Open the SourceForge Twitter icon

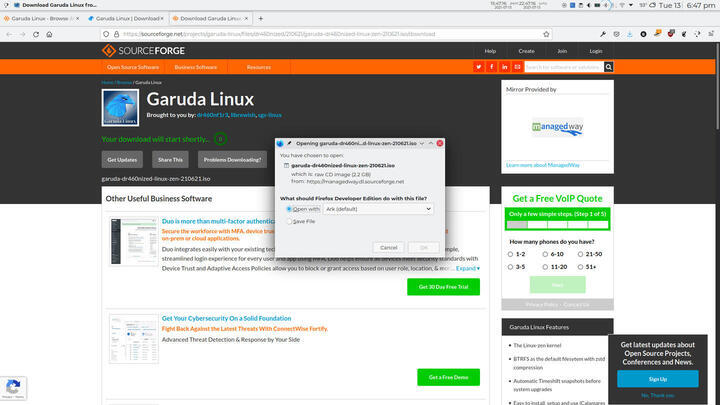pyautogui.click(x=478, y=67)
